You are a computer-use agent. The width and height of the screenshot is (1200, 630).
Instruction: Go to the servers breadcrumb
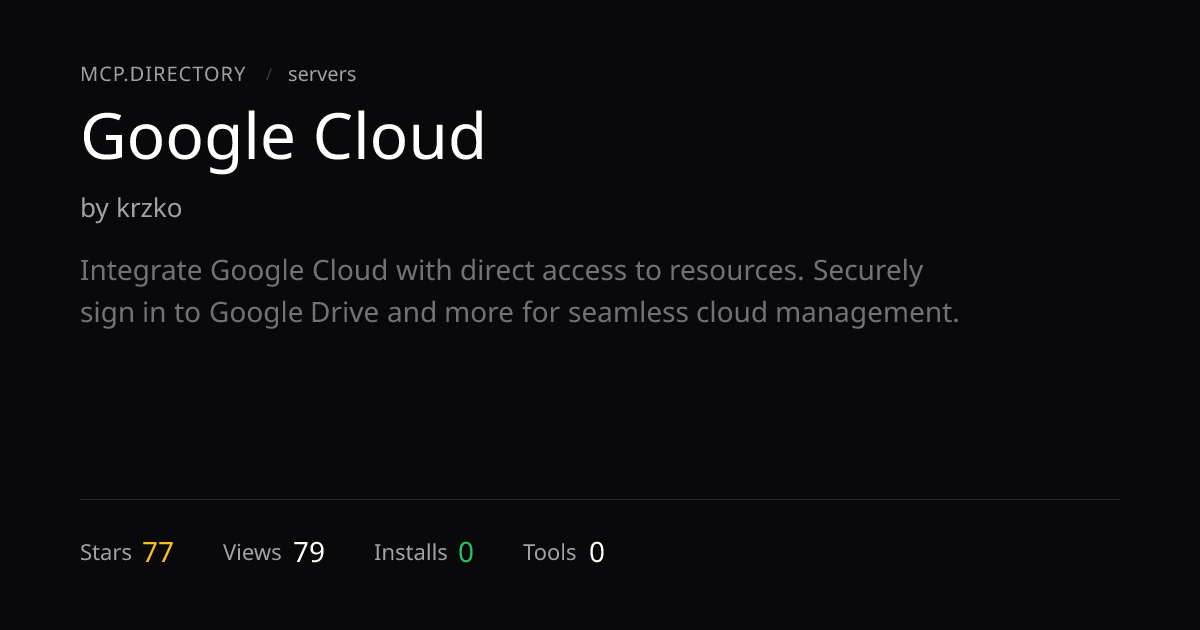pos(322,74)
